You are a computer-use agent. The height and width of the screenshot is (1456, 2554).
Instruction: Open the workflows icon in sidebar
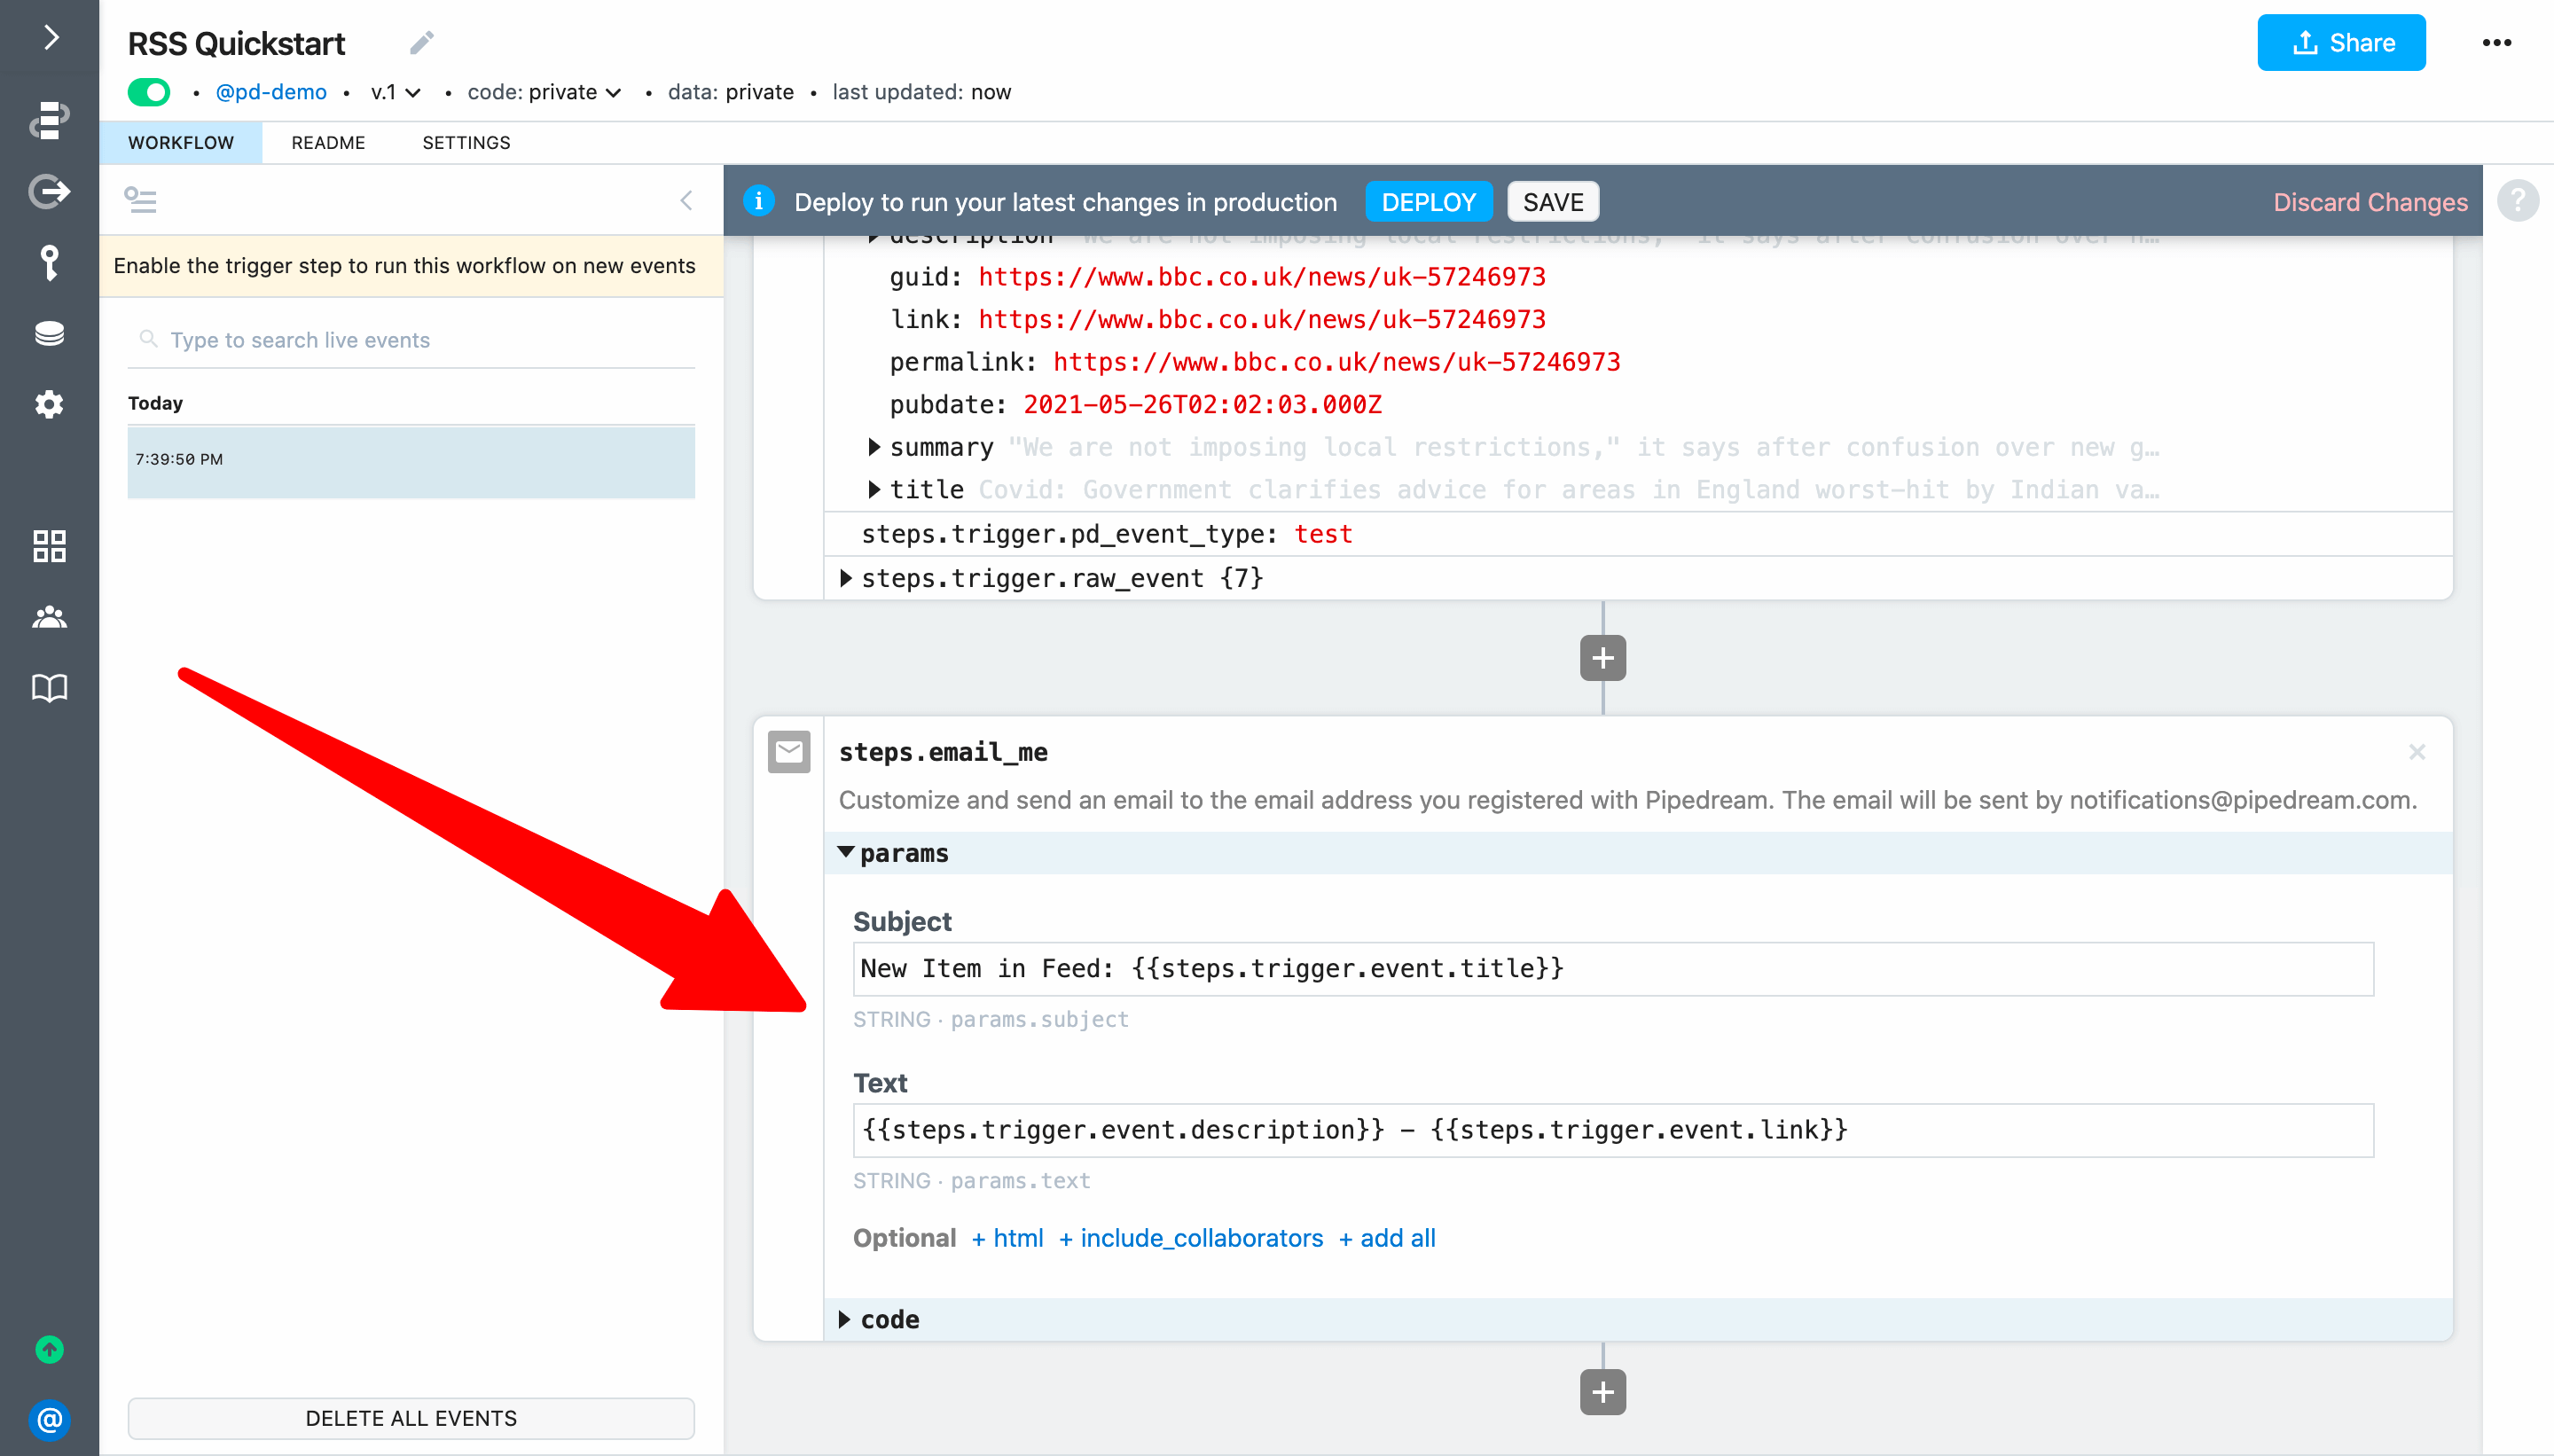[49, 119]
